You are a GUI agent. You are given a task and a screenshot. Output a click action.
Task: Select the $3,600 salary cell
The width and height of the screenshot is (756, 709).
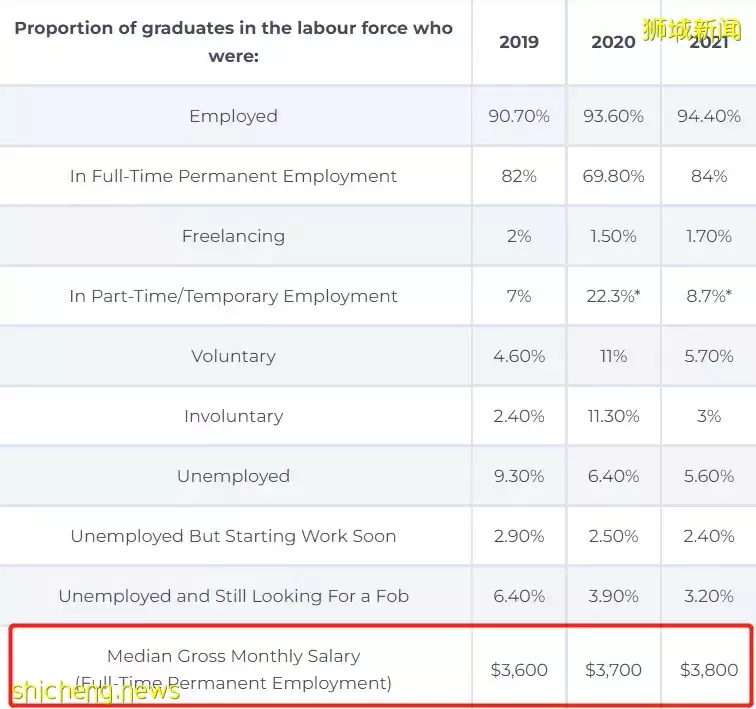(519, 670)
